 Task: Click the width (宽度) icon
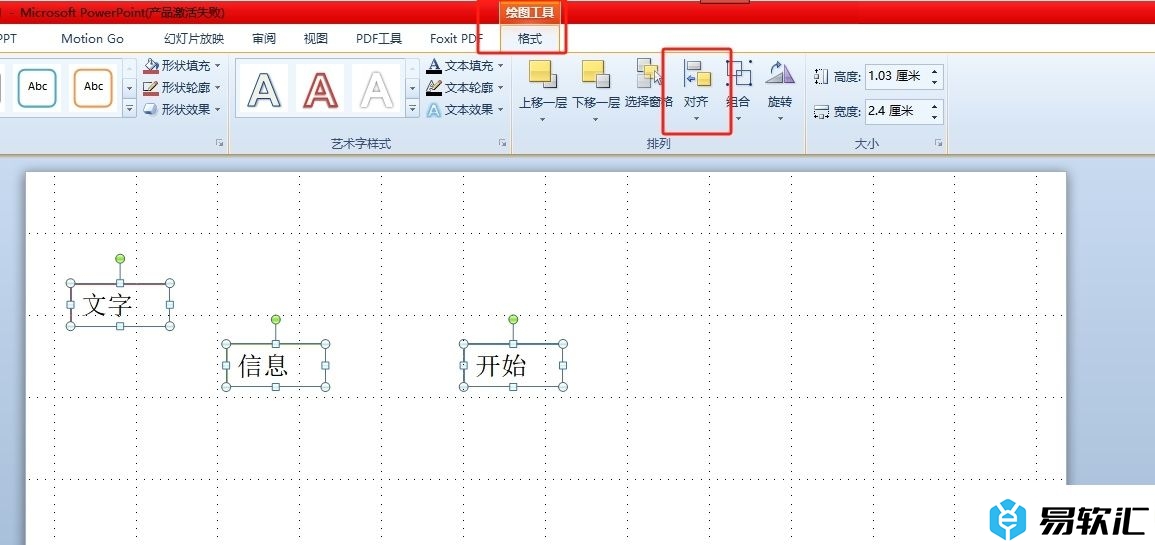click(822, 112)
